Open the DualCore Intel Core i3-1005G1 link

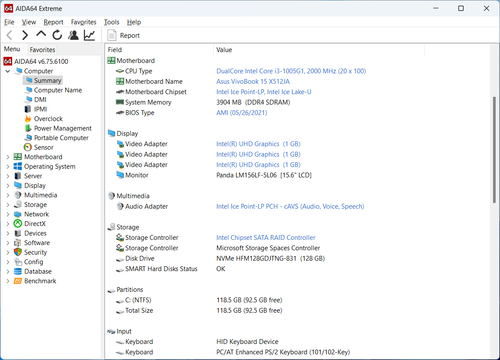coord(291,71)
